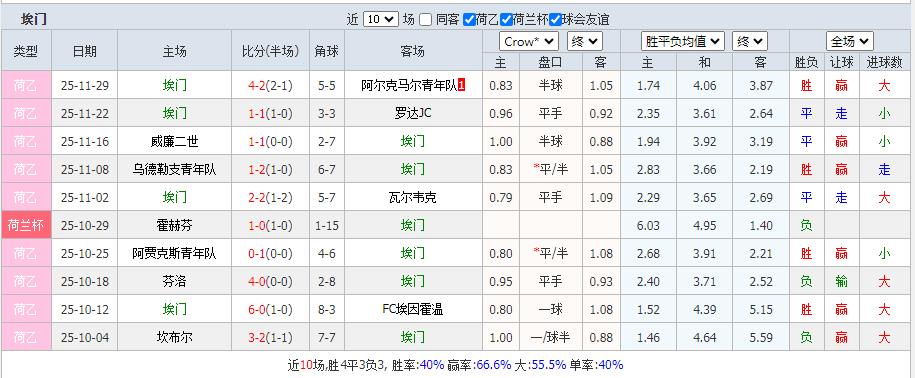Open the 胜平负均值 dropdown
The width and height of the screenshot is (915, 378).
(683, 41)
